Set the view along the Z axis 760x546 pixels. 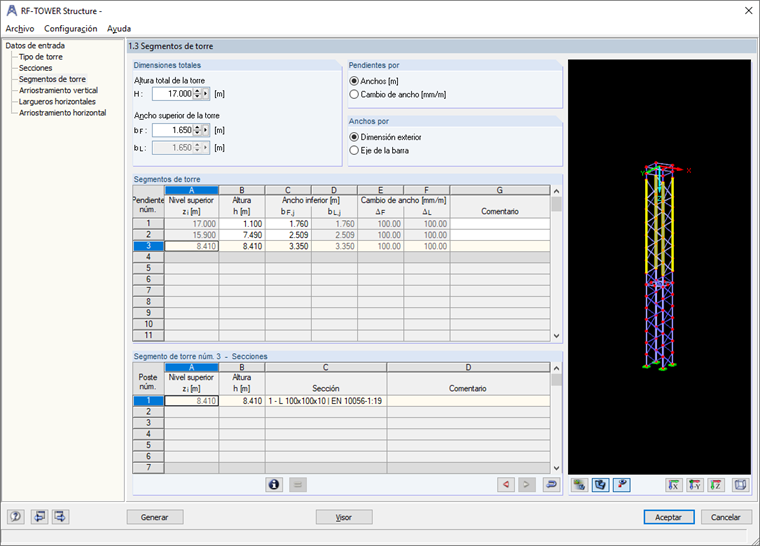point(715,485)
